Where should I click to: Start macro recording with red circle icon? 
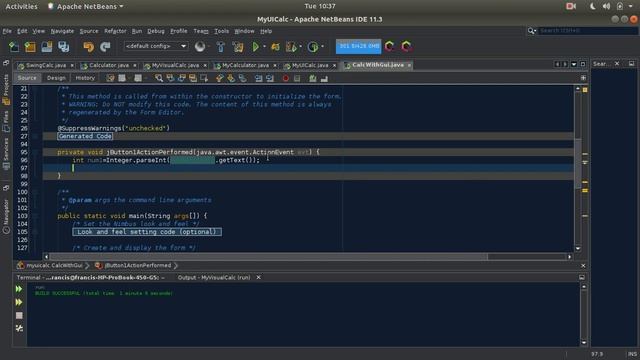tap(286, 78)
